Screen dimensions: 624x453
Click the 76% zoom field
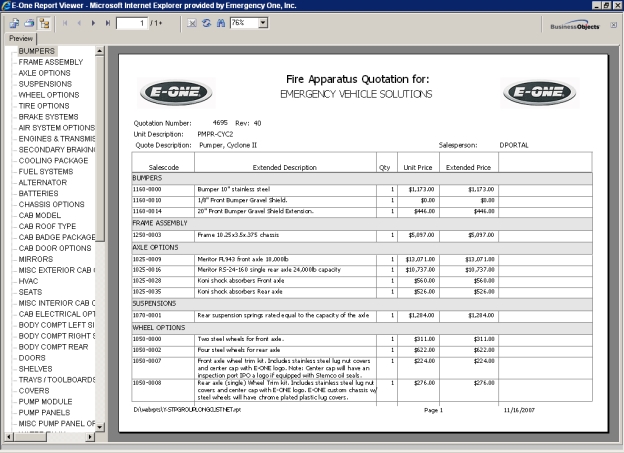tap(244, 23)
